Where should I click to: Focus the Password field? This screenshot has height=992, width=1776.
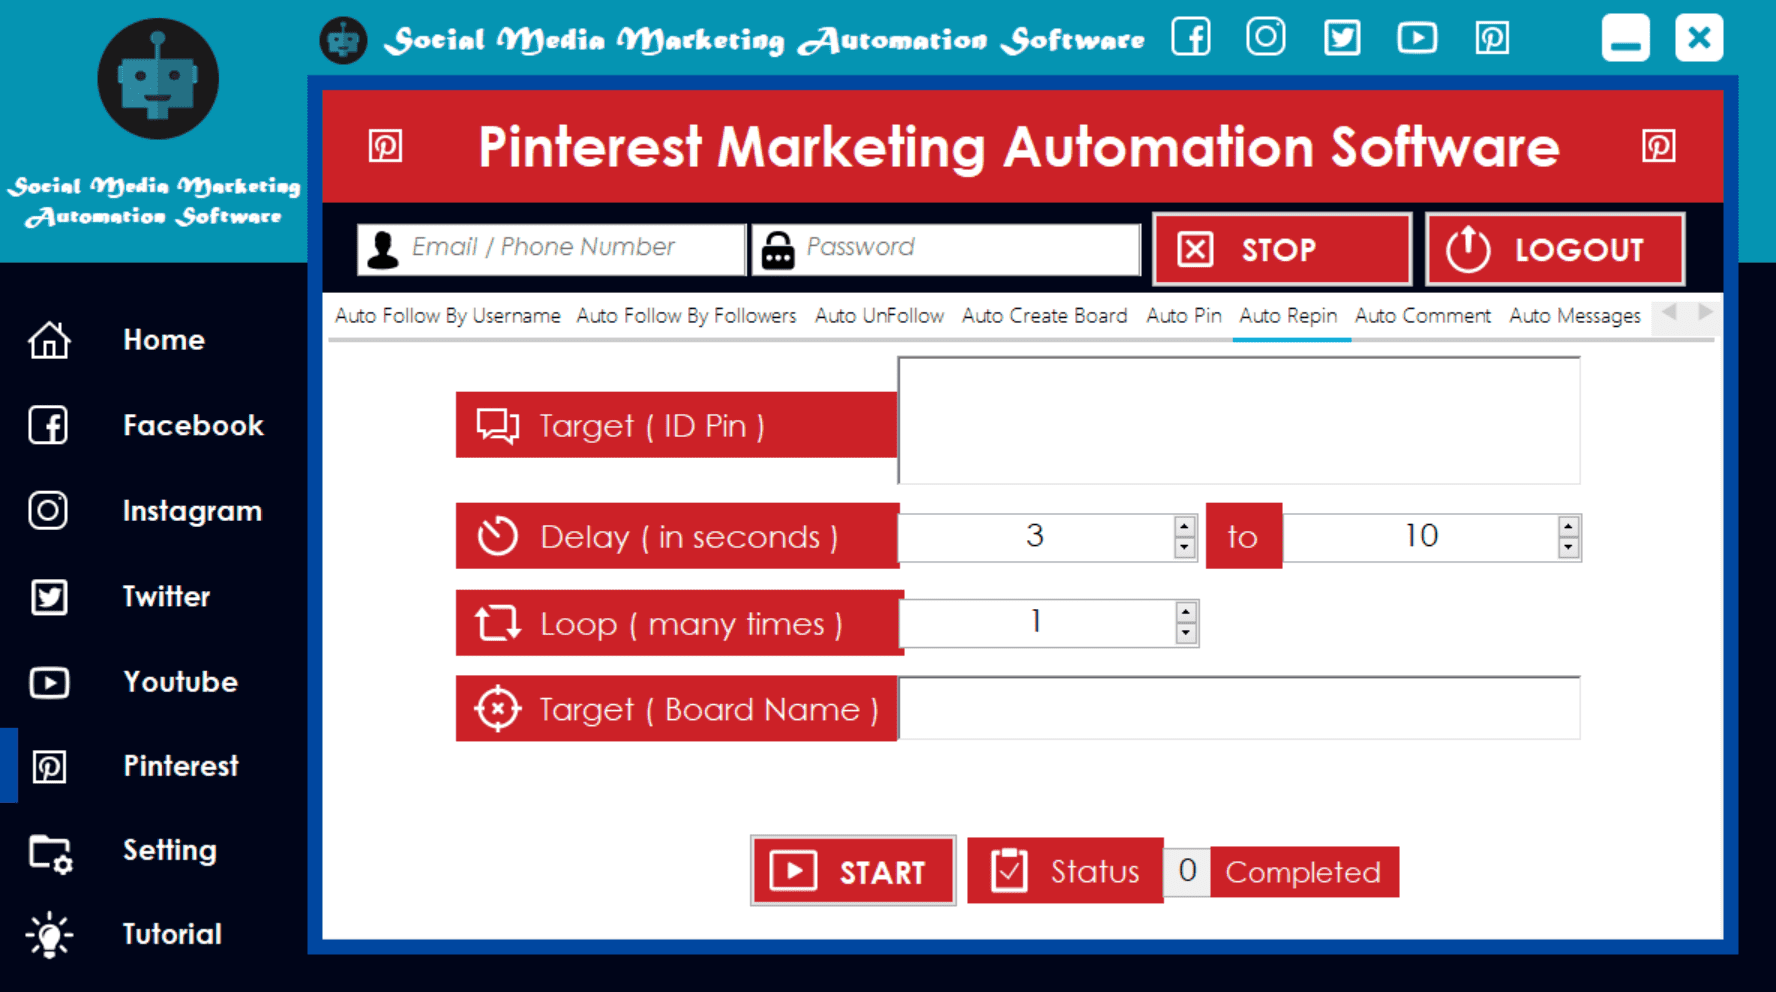click(x=947, y=248)
